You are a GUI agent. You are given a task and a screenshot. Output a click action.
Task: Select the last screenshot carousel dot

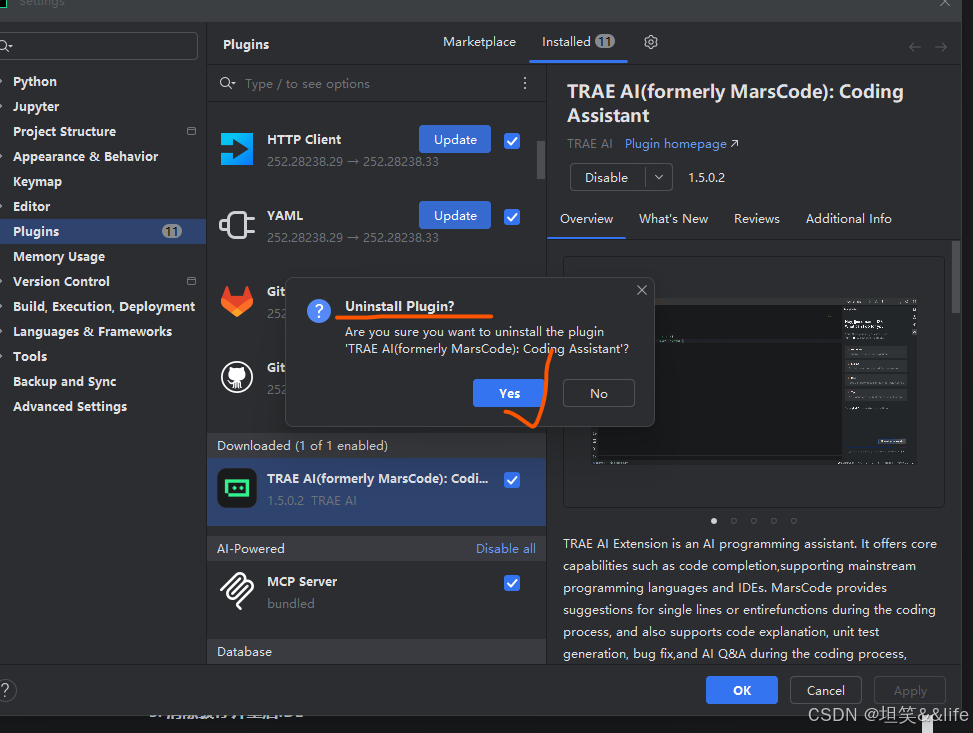[794, 521]
